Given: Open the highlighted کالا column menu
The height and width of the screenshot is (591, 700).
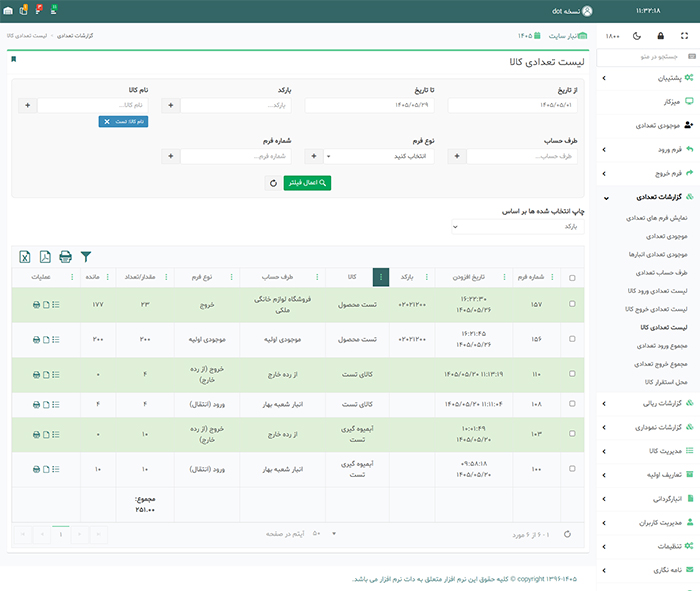Looking at the screenshot, I should (381, 277).
